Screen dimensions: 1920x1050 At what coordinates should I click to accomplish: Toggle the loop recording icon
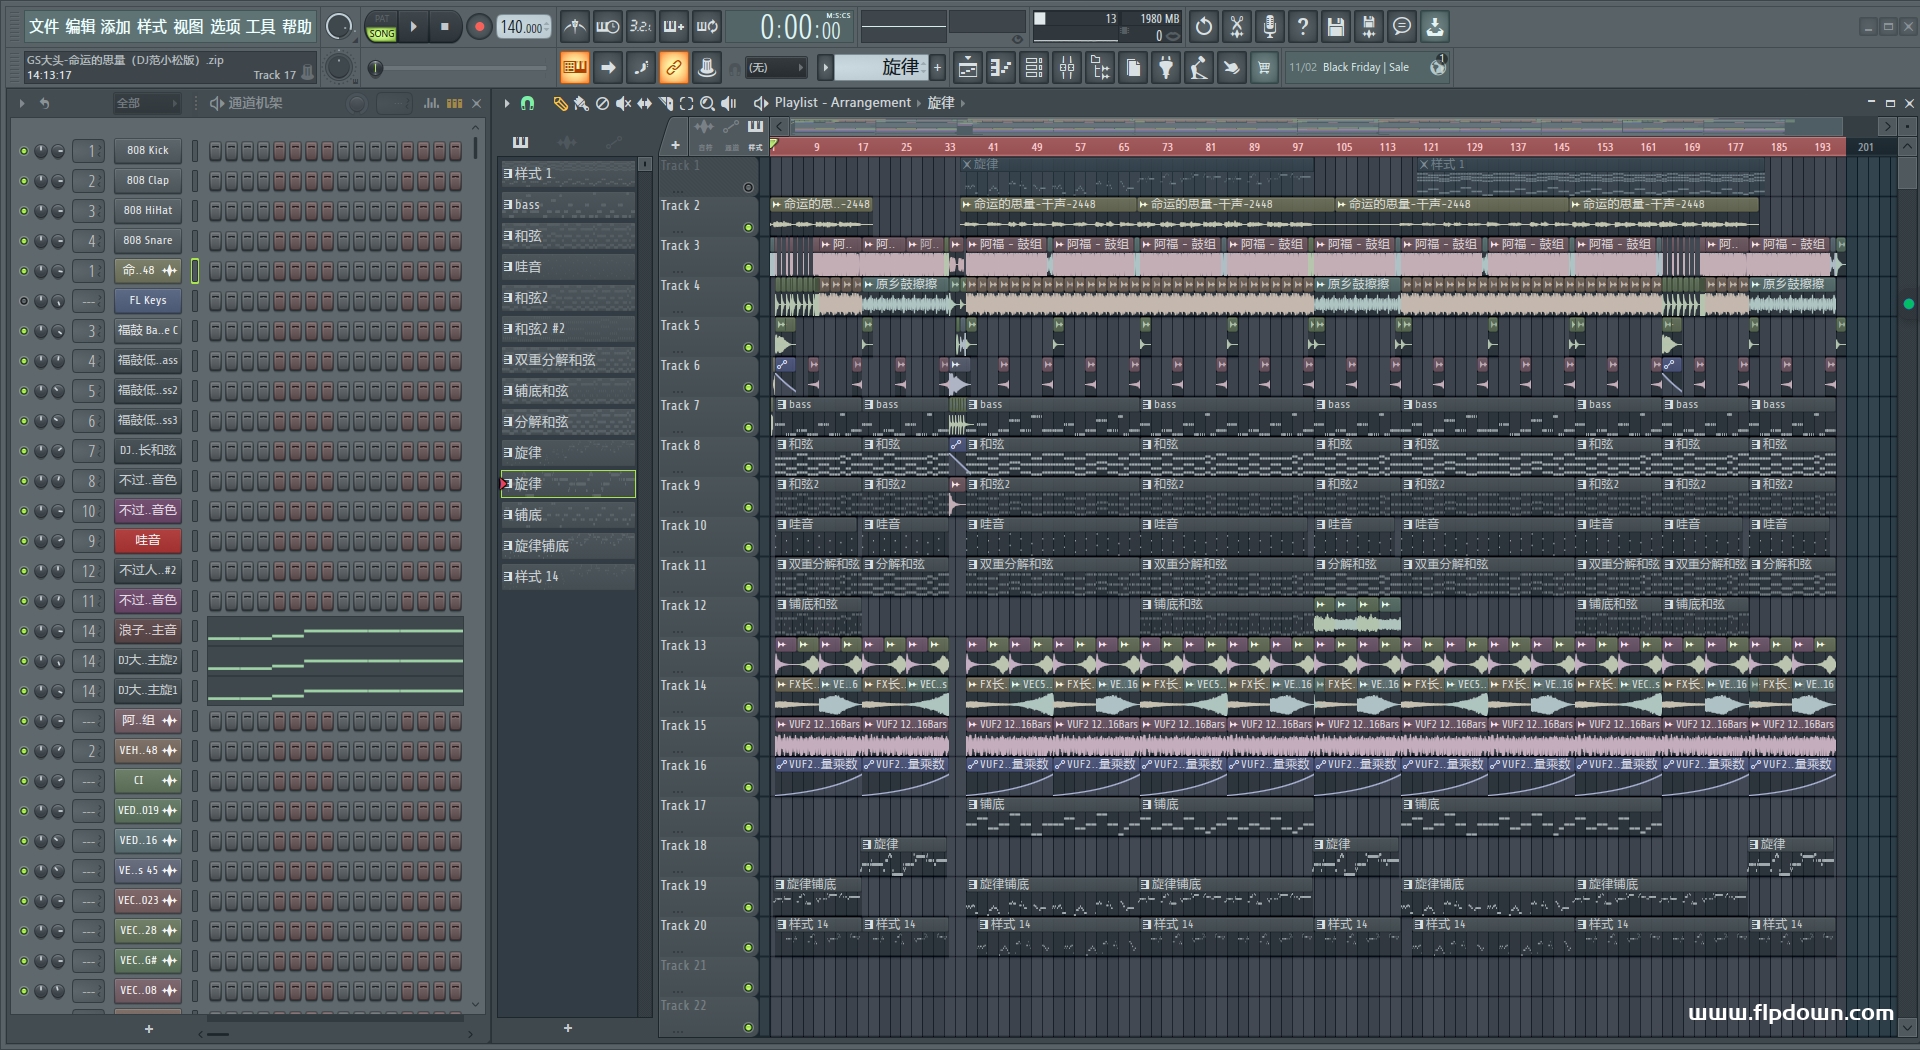707,27
